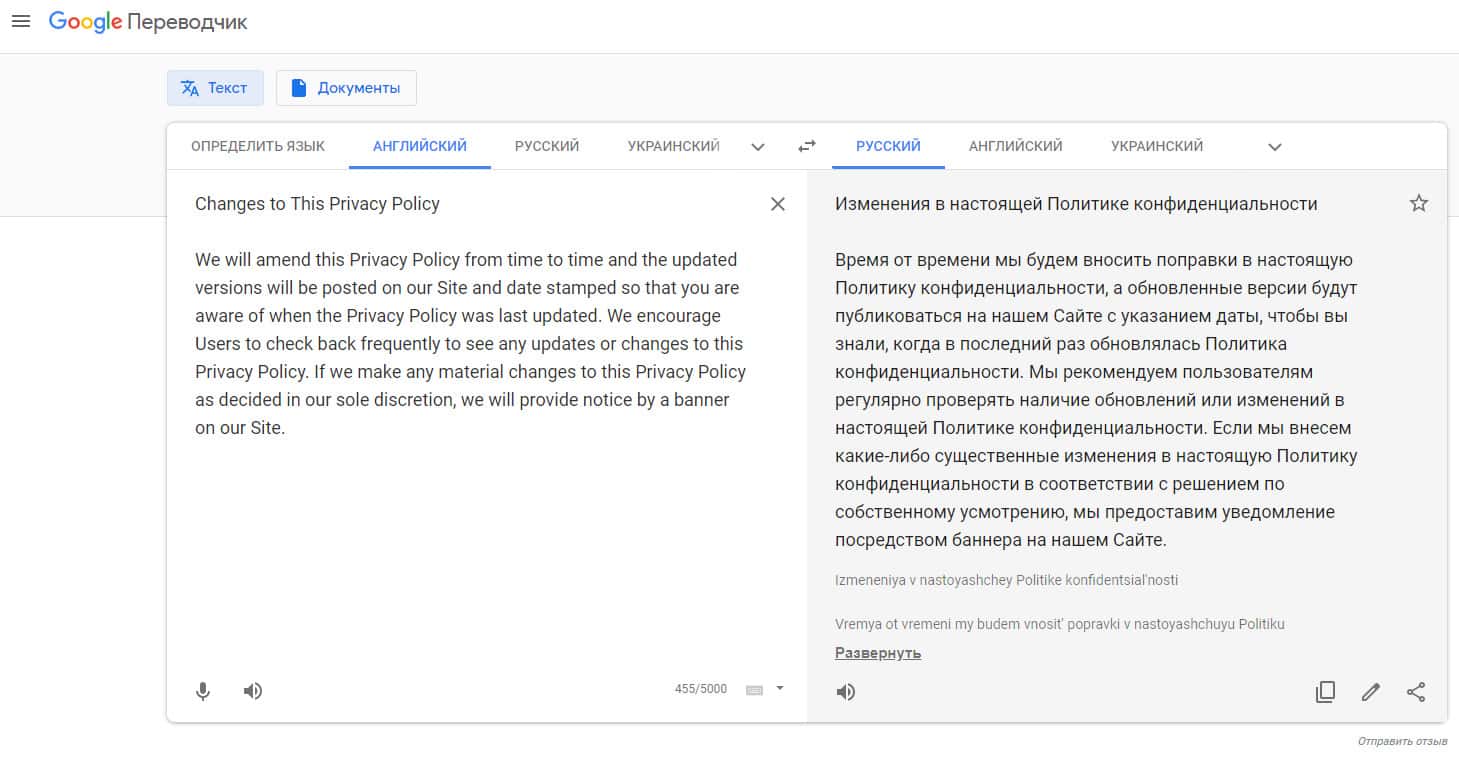Suggest an edit with pencil icon
1459x758 pixels.
[x=1370, y=692]
